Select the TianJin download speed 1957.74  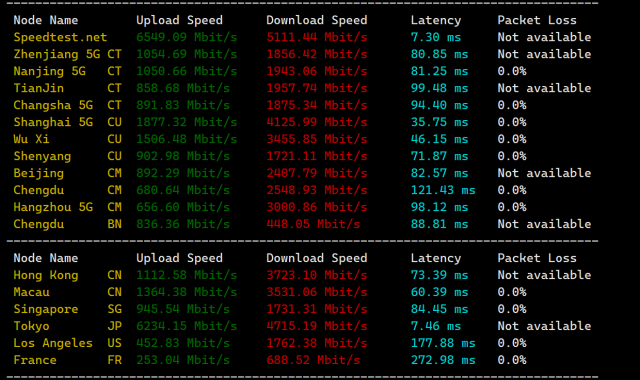point(317,88)
